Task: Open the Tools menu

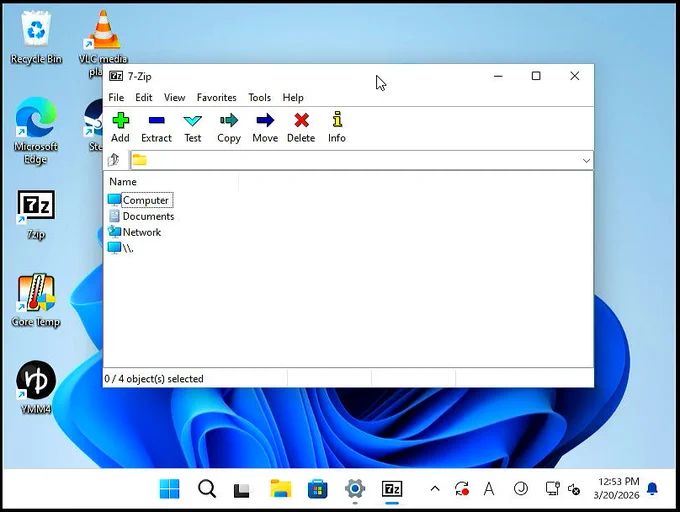Action: coord(259,98)
